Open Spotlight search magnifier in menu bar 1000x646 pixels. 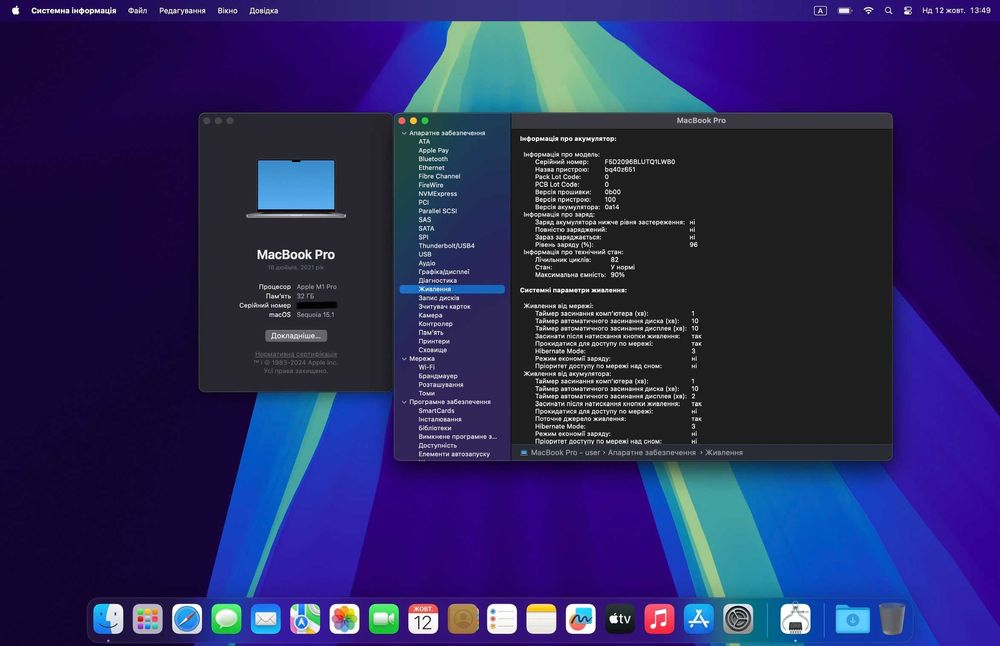[888, 10]
